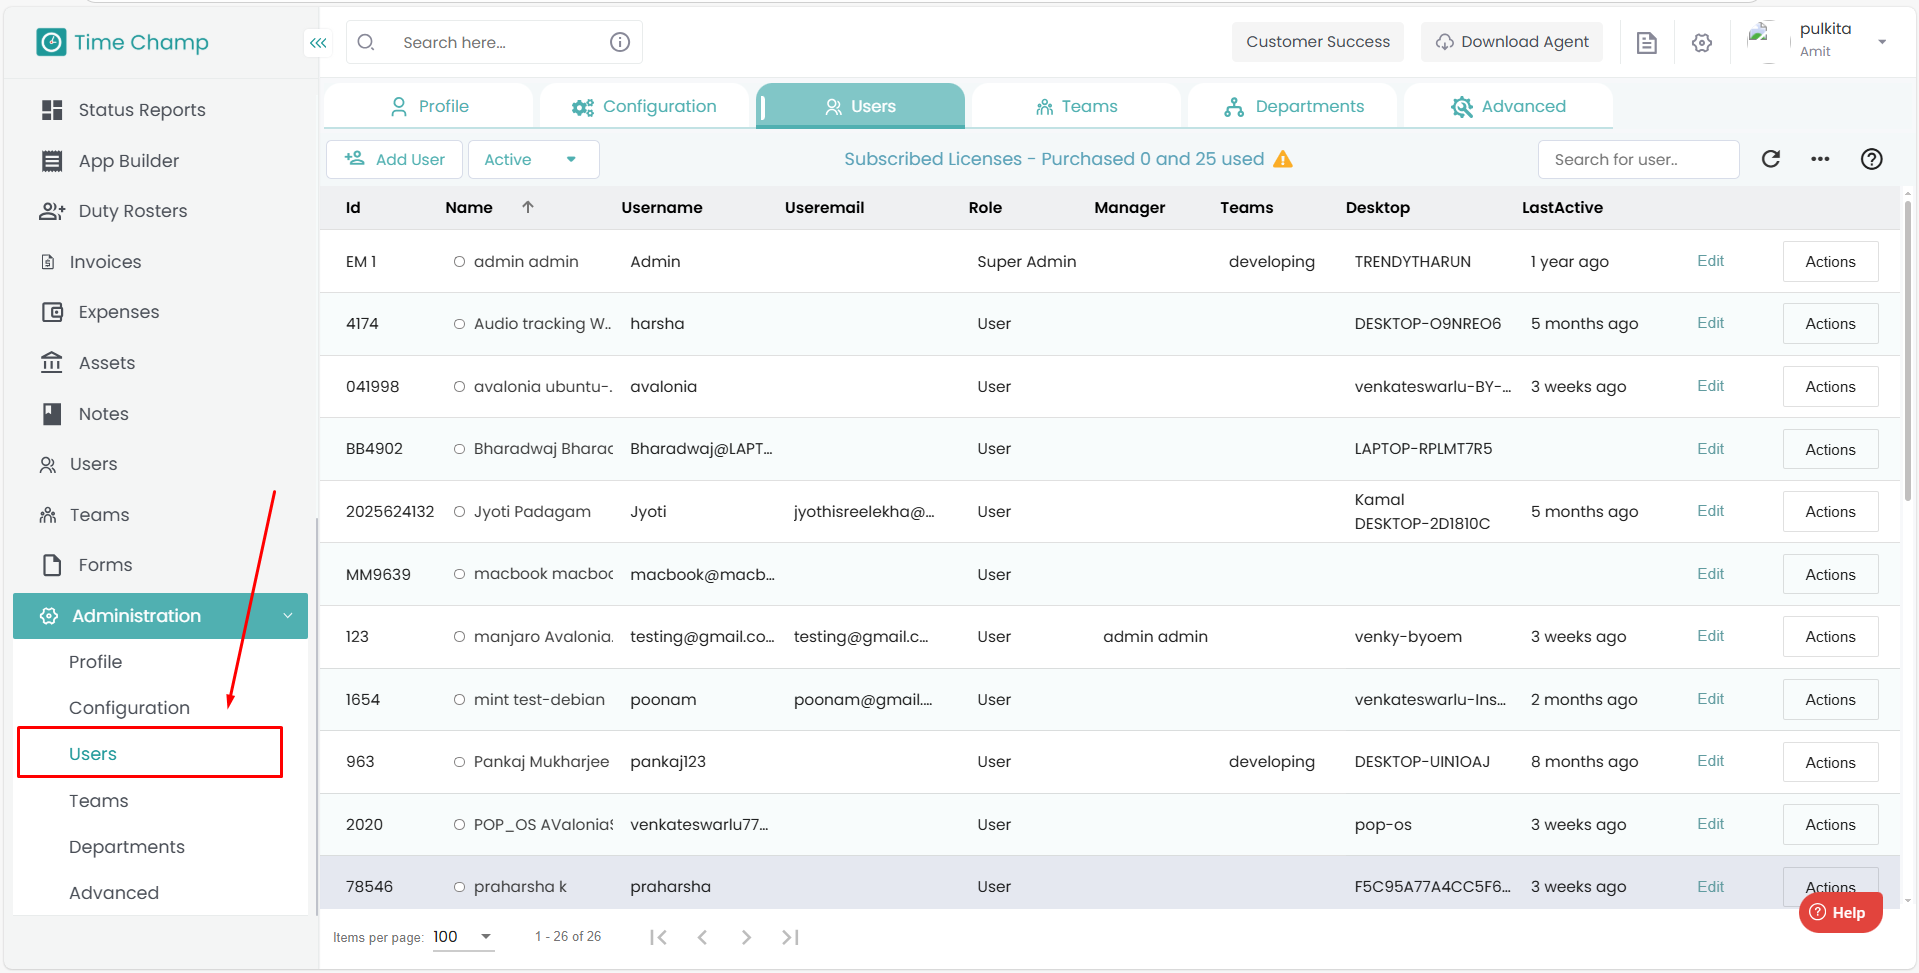Open the three-dots more options menu
Screen dimensions: 1919x973
1820,159
